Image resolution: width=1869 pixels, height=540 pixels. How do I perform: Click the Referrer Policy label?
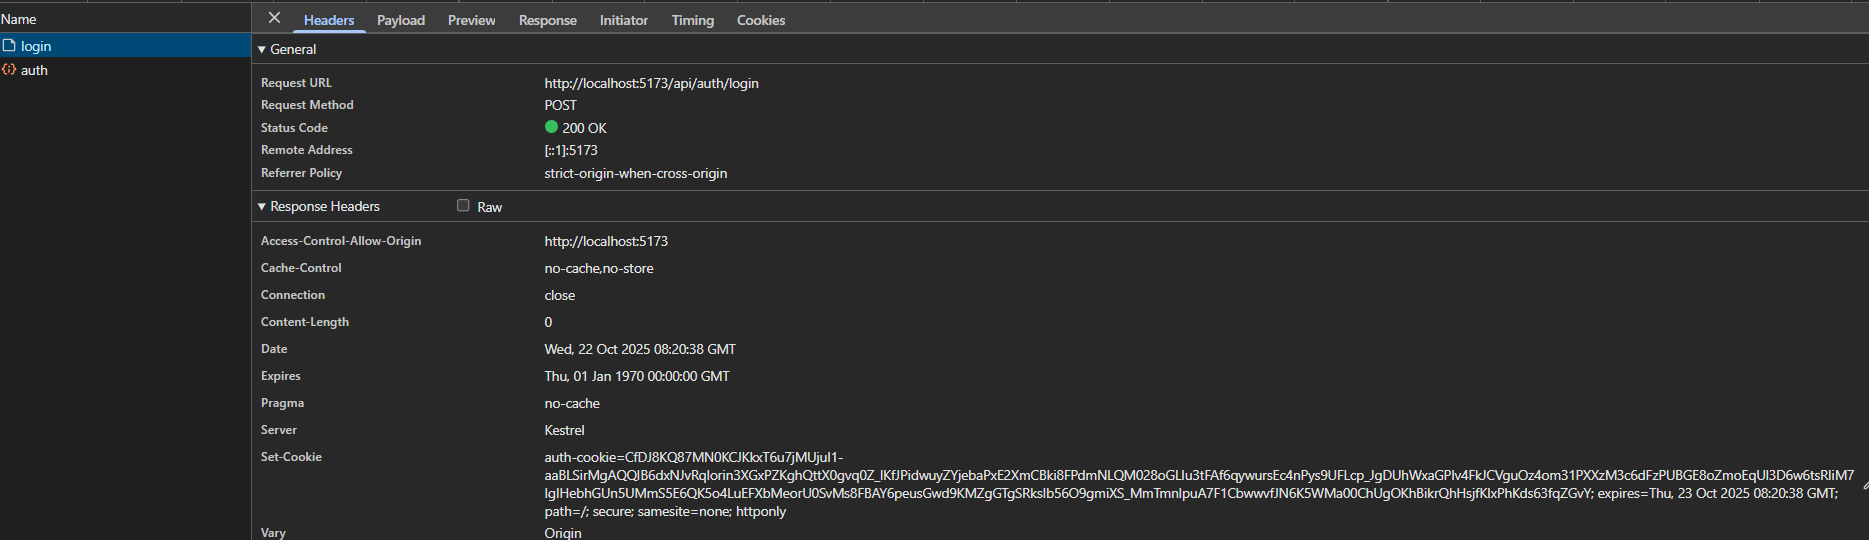pos(301,173)
